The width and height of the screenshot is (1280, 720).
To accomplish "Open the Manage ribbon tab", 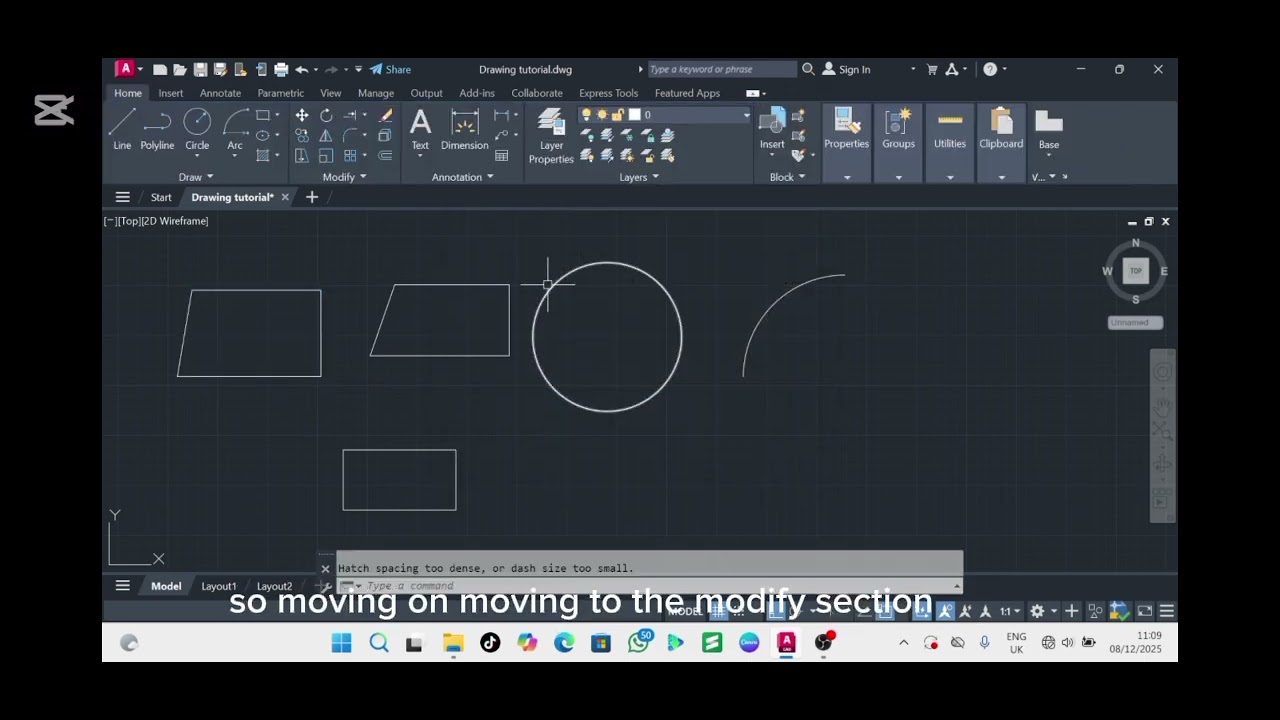I will [x=376, y=93].
